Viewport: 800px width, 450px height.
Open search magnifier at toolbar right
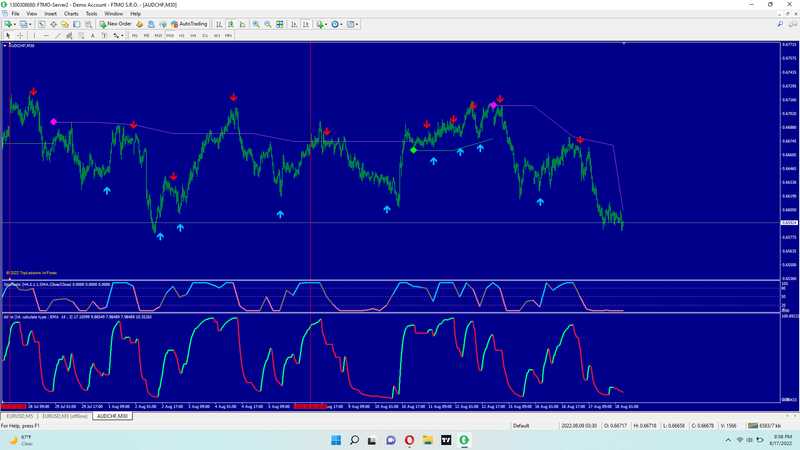coord(780,24)
